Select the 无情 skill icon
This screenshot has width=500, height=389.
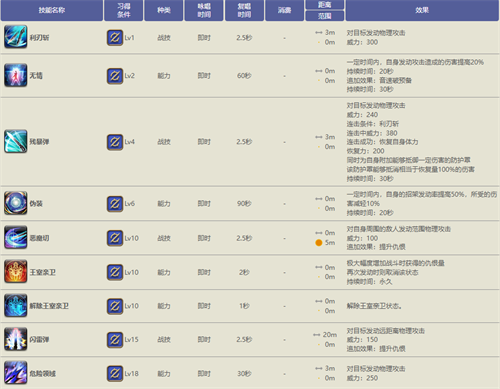coord(15,75)
